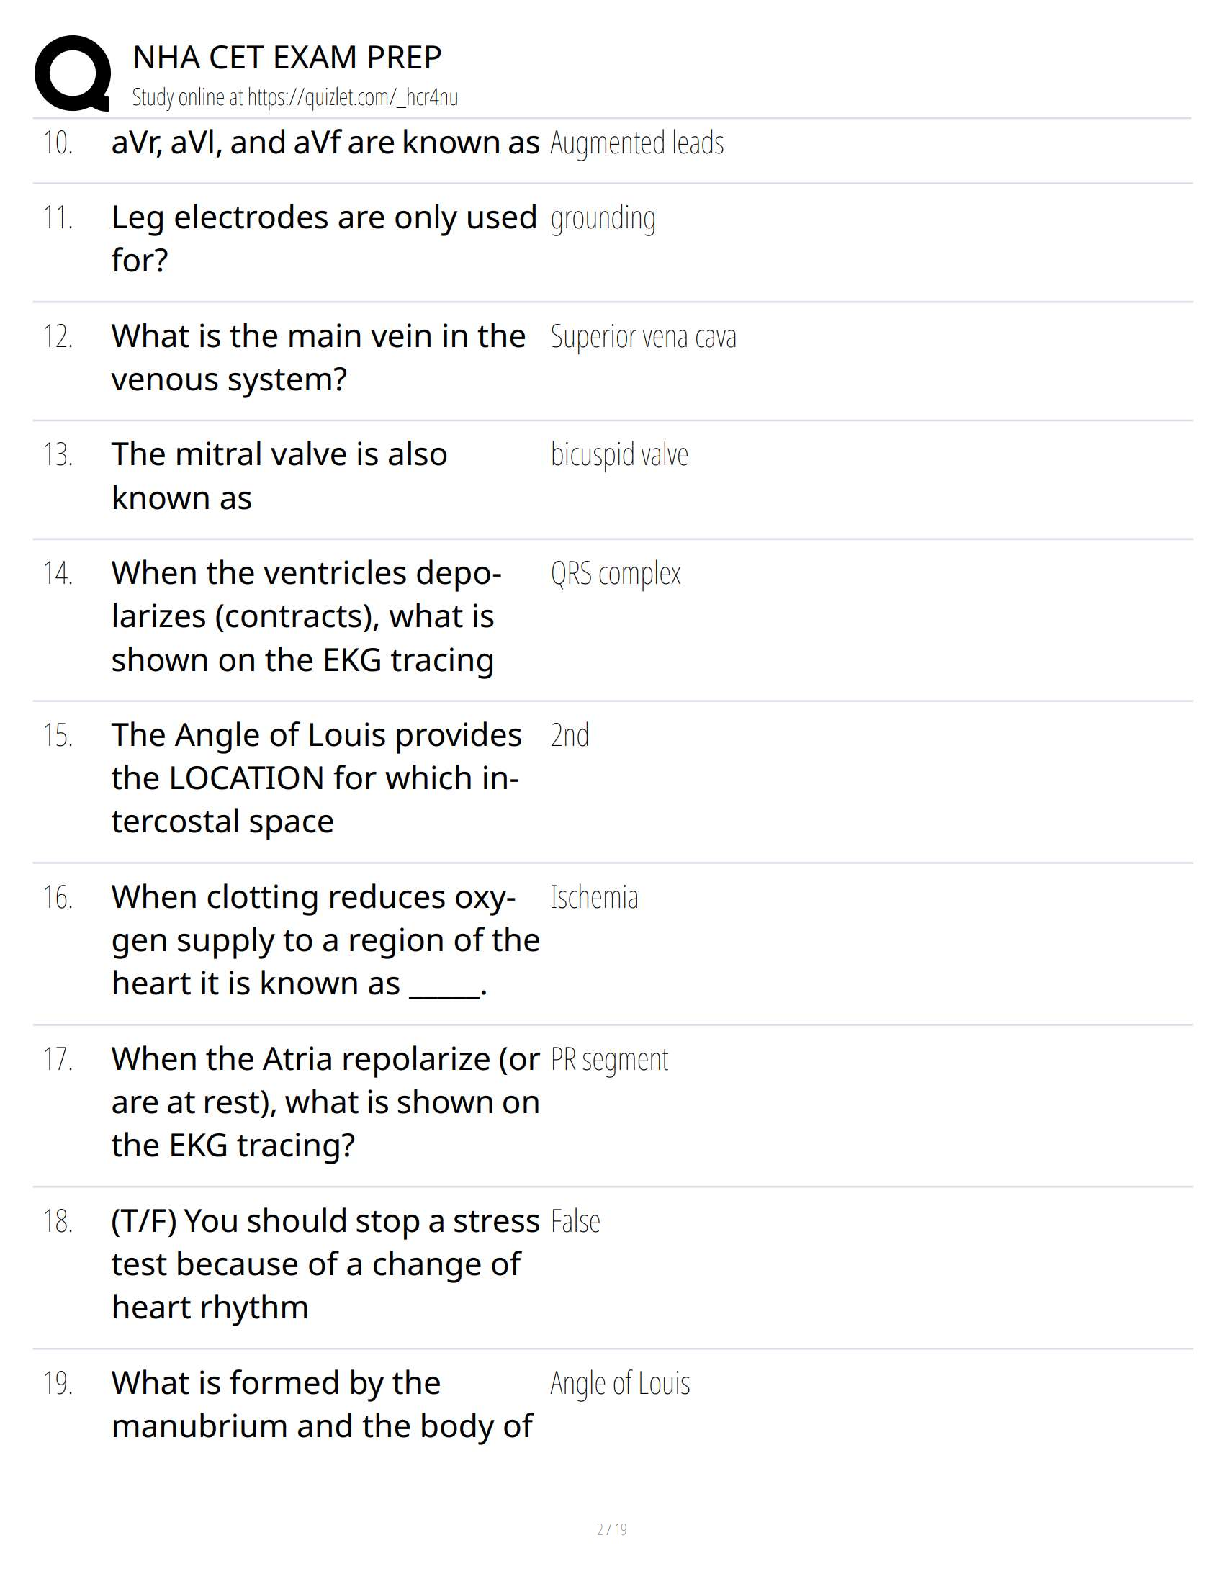Click question 15 about Angle of Louis
Screen dimensions: 1224x1584
(x=316, y=778)
